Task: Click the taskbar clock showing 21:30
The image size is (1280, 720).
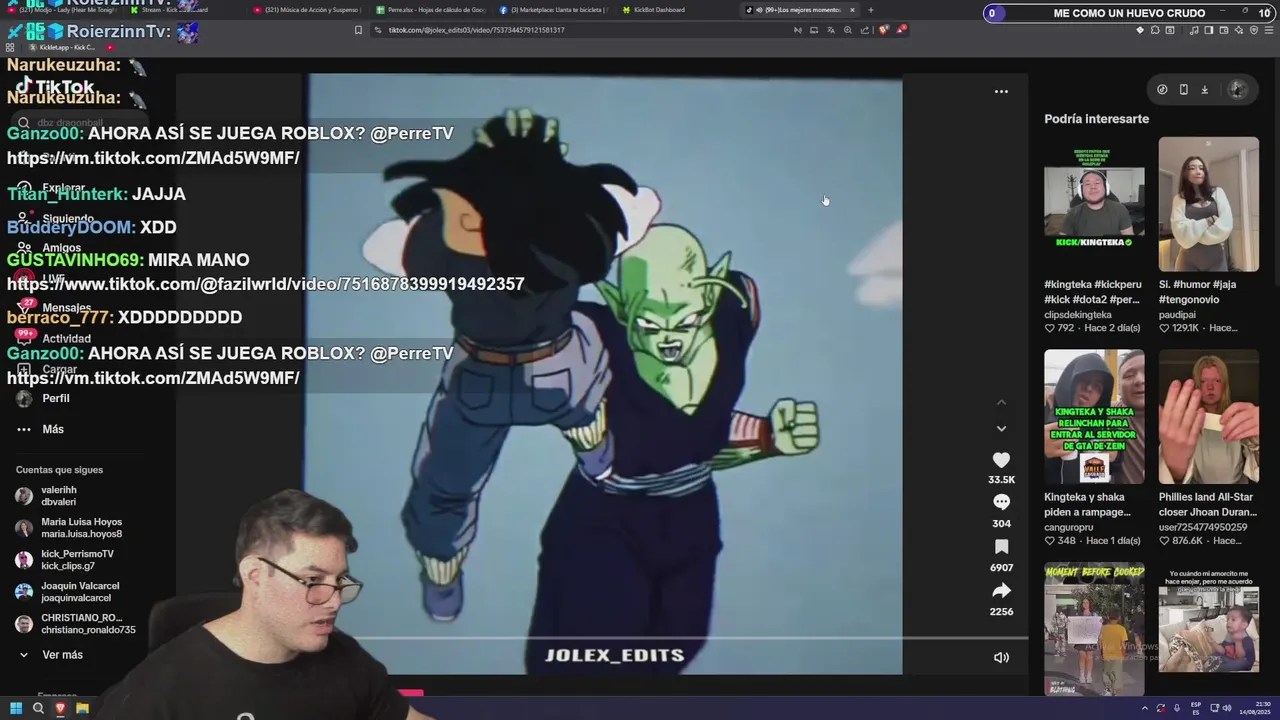Action: [x=1256, y=708]
